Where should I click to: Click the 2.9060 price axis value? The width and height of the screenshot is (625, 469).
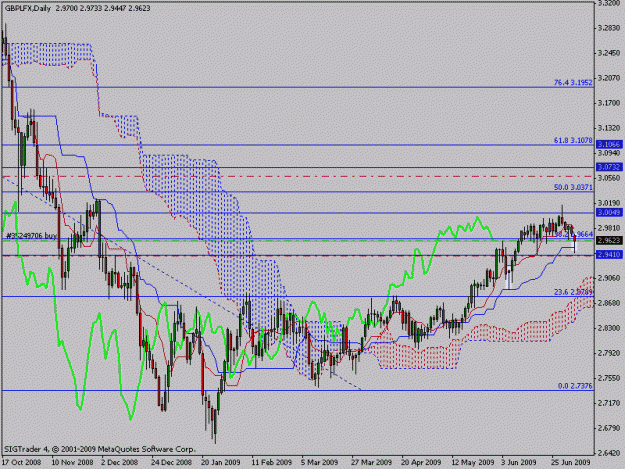(x=609, y=278)
